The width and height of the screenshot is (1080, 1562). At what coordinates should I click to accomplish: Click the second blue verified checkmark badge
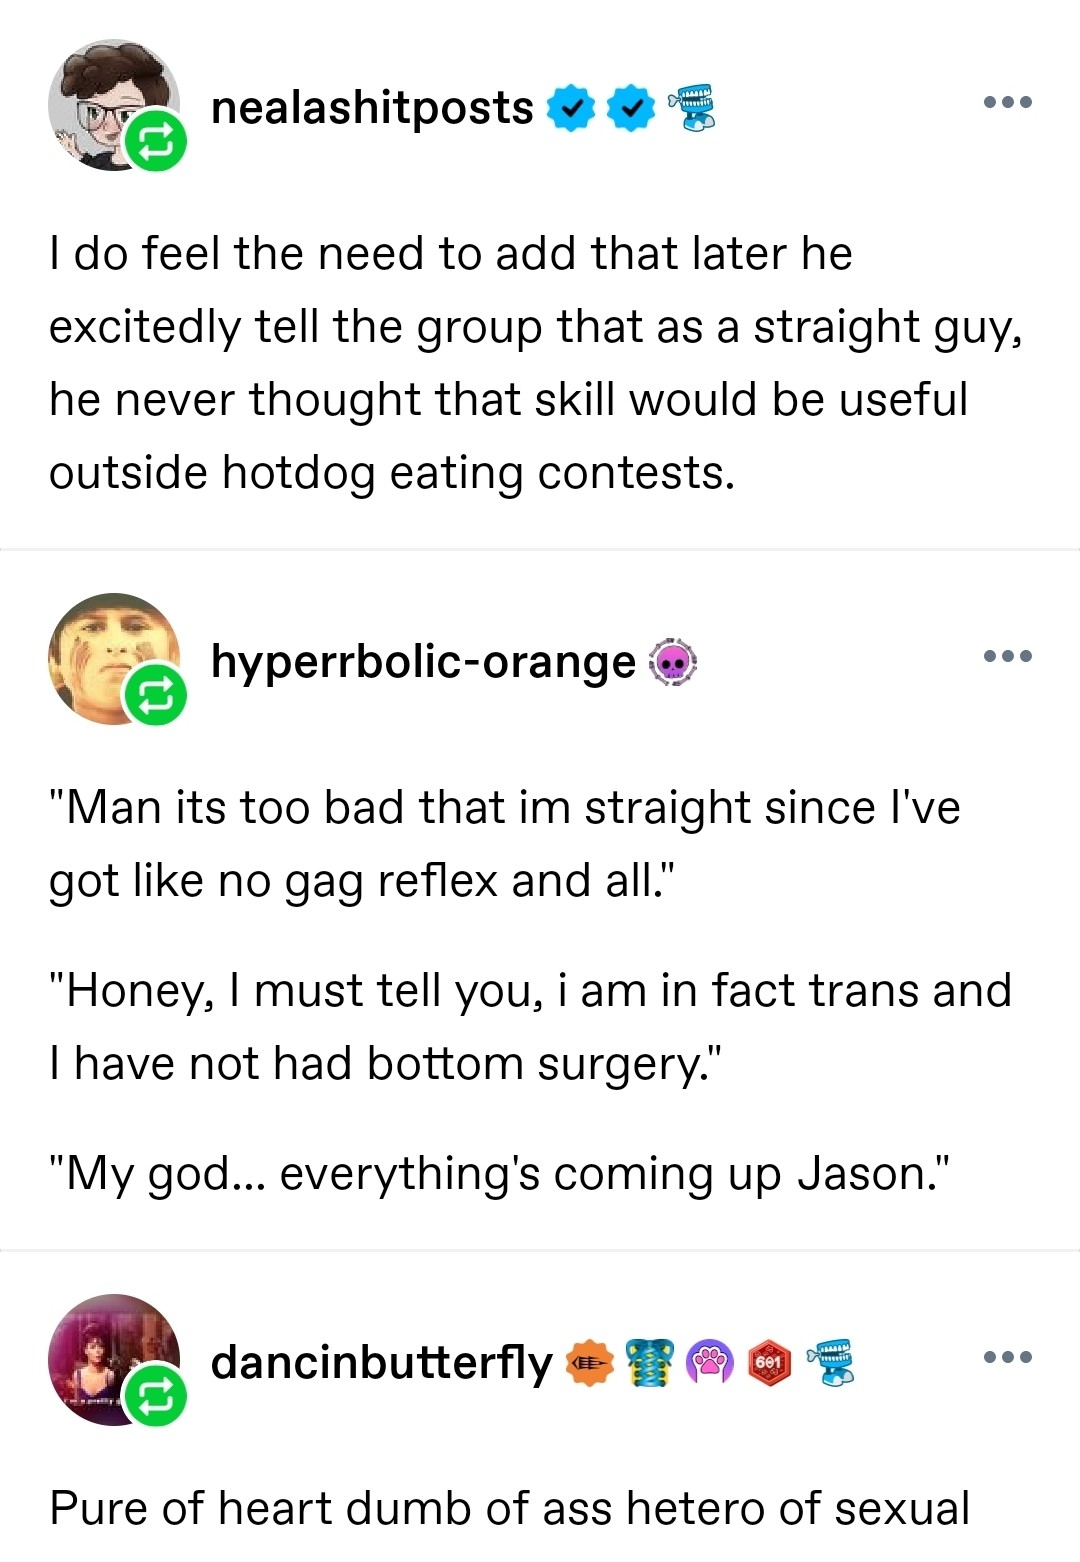(x=631, y=108)
